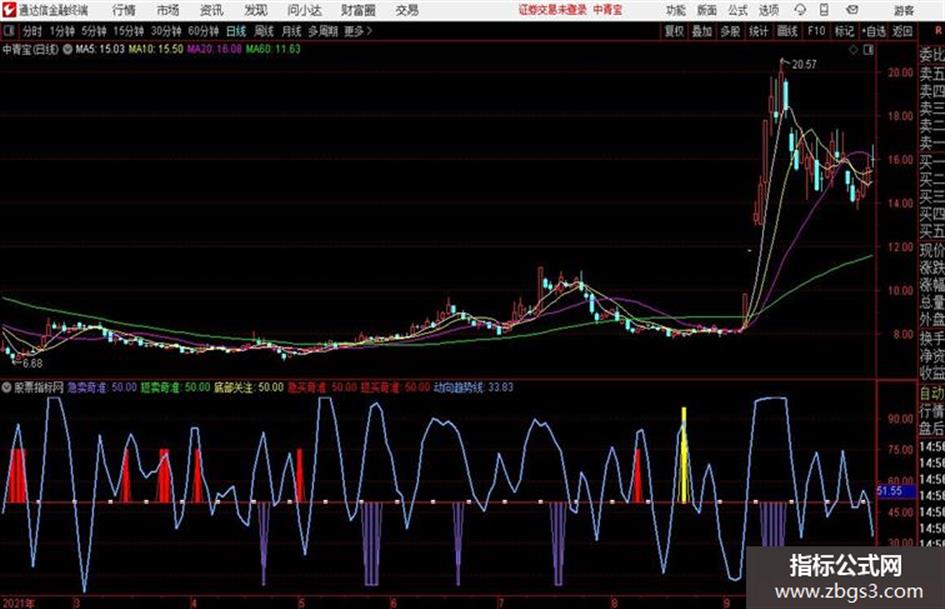Expand the 更多 periods list
This screenshot has height=609, width=945.
[358, 31]
